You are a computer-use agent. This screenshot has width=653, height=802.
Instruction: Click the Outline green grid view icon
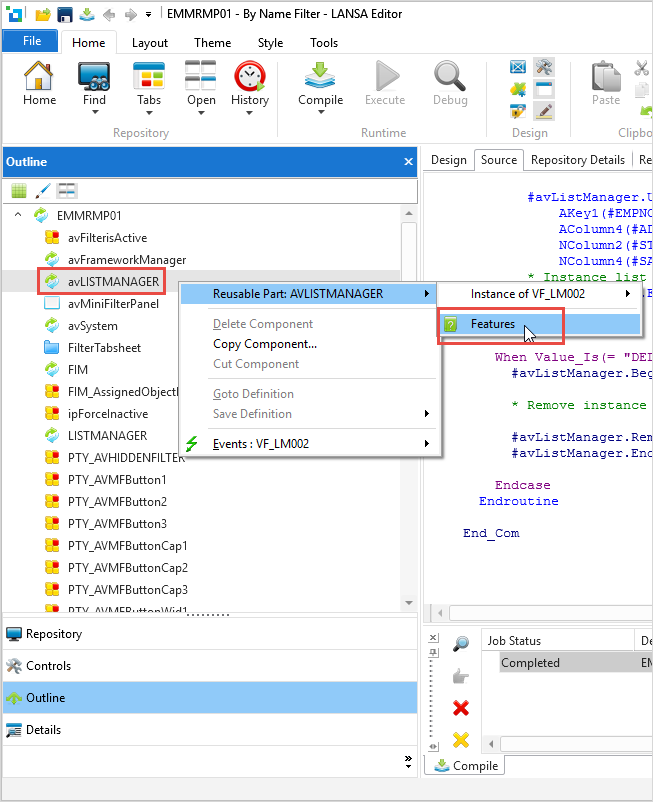point(19,191)
